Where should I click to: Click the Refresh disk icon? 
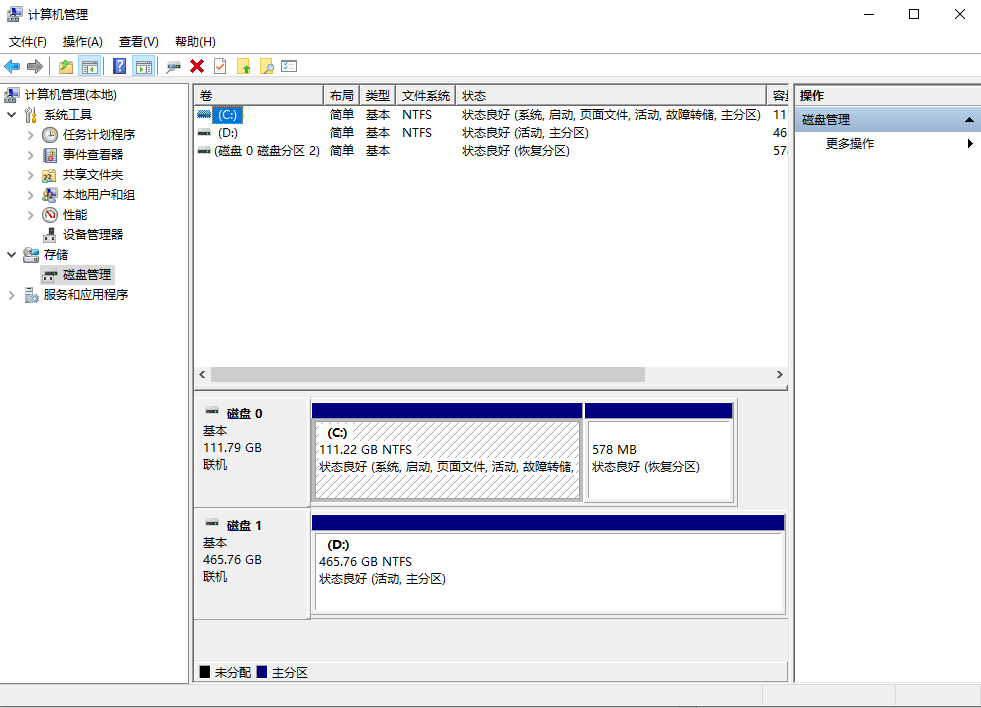pos(171,66)
